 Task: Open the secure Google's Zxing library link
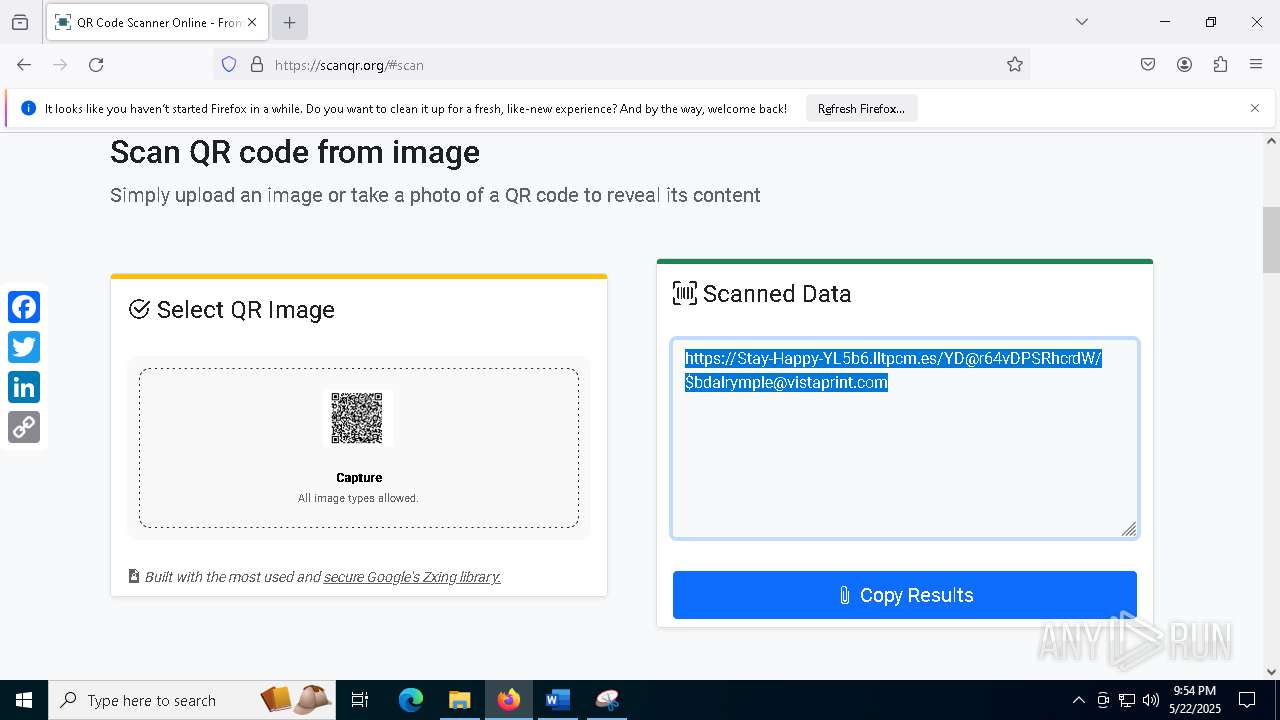(x=412, y=577)
